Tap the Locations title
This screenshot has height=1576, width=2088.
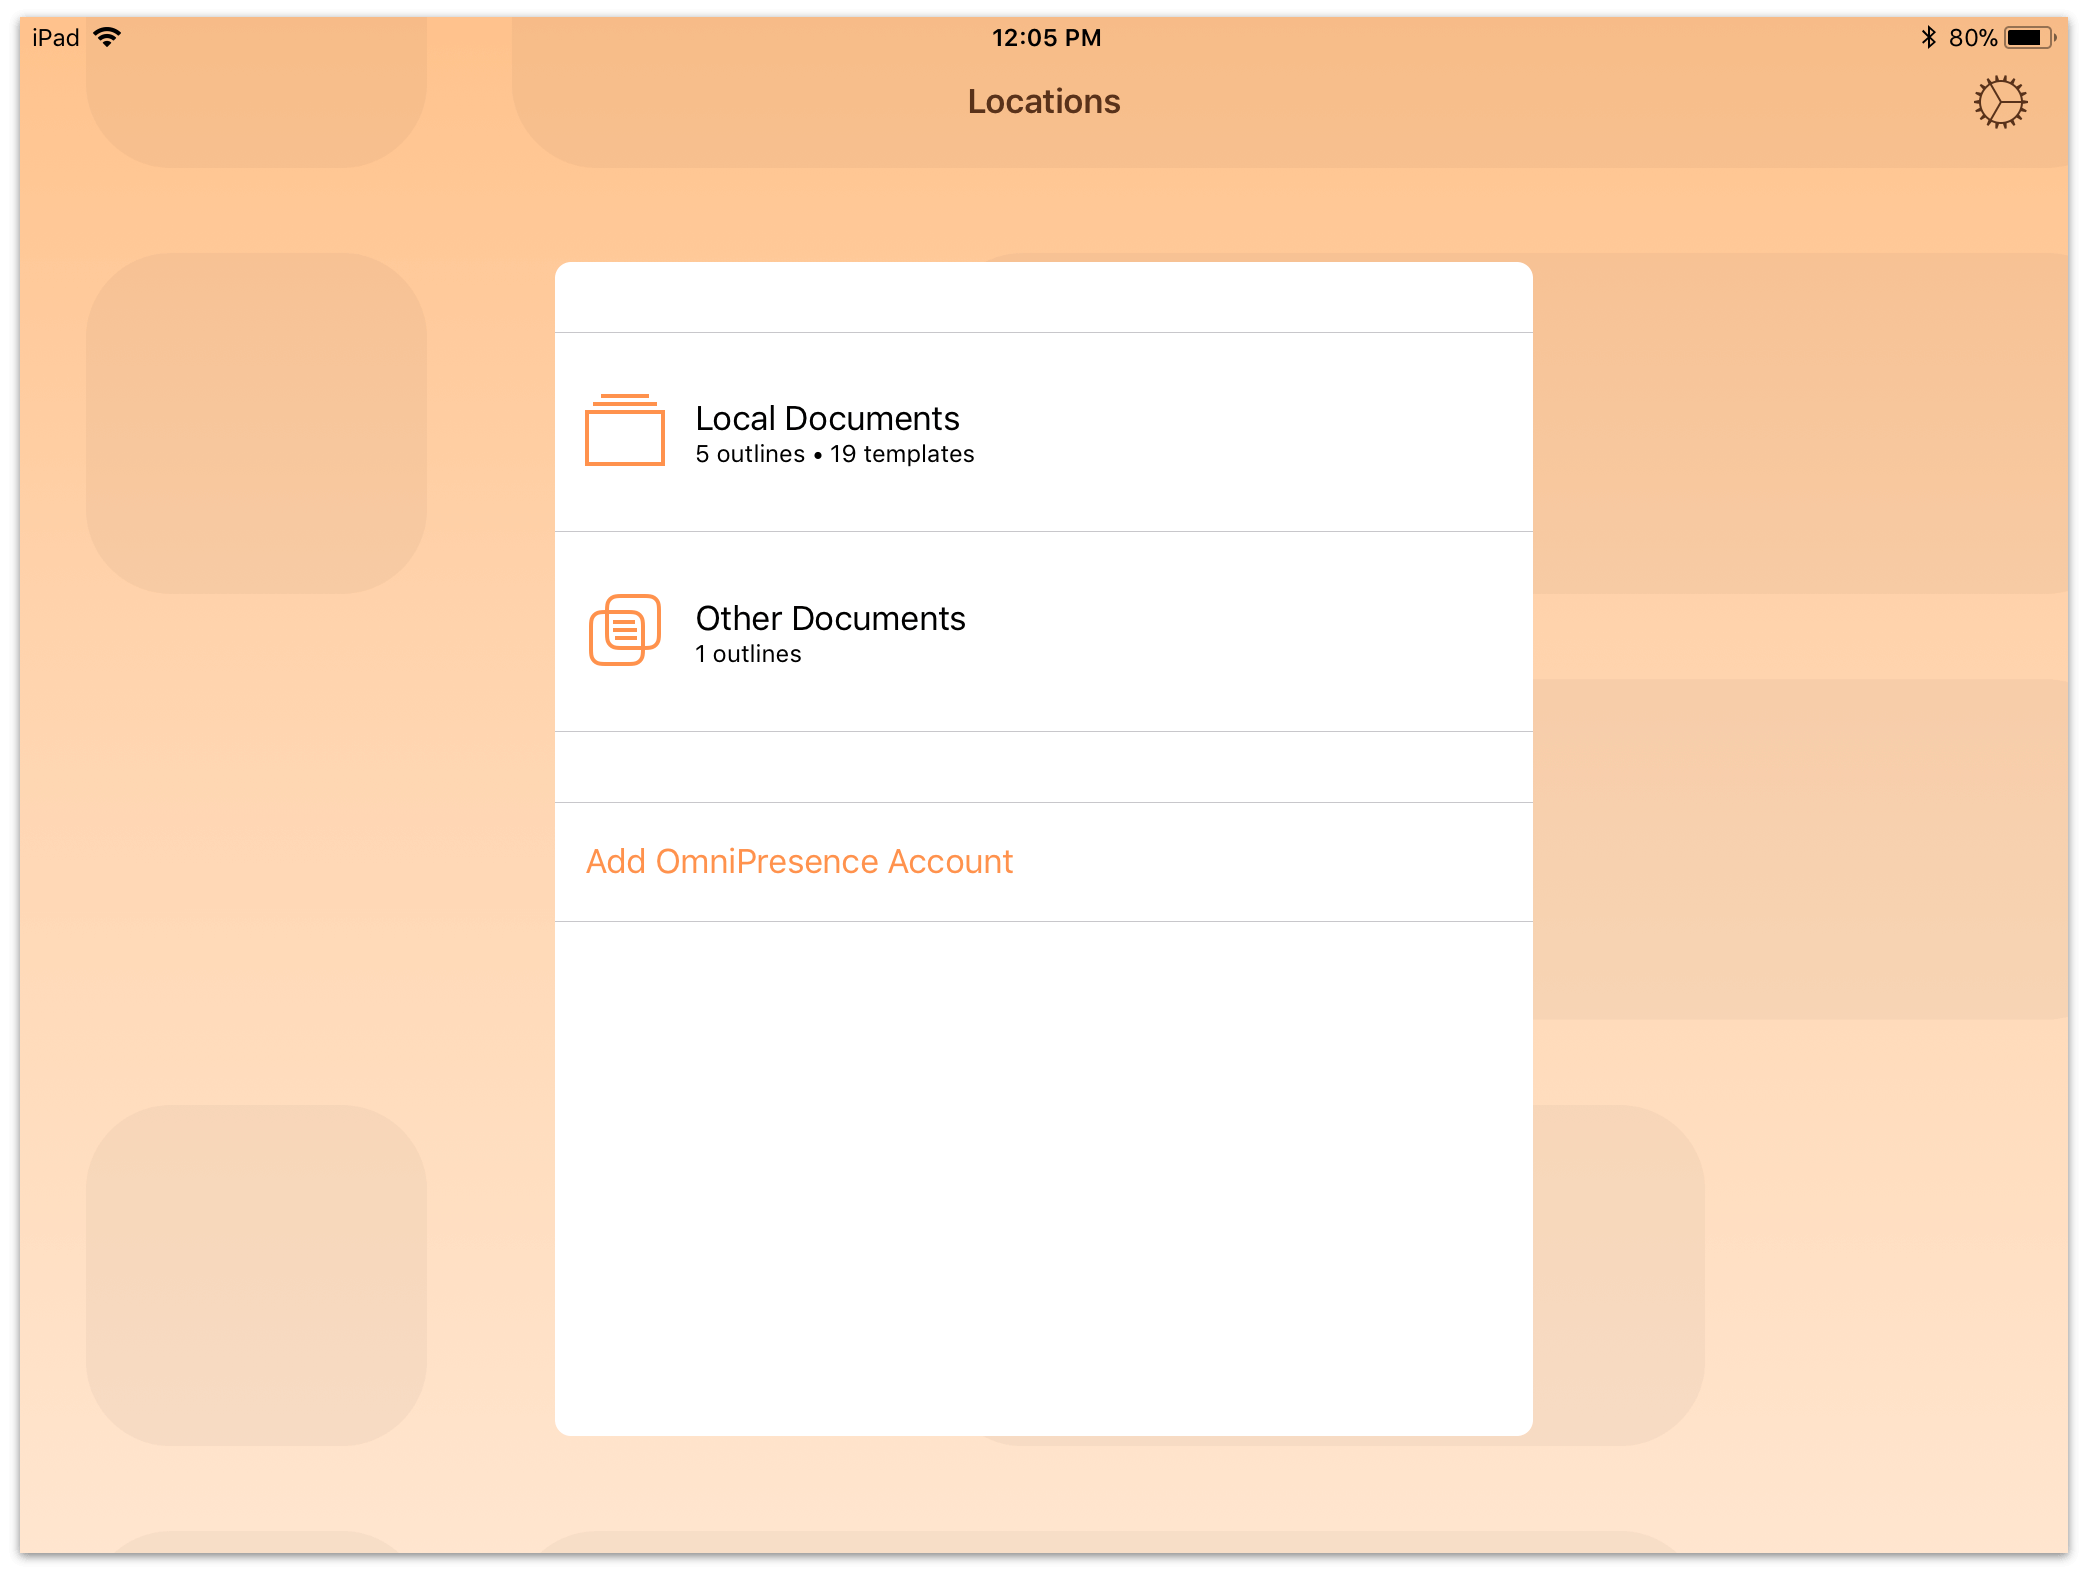1044,101
